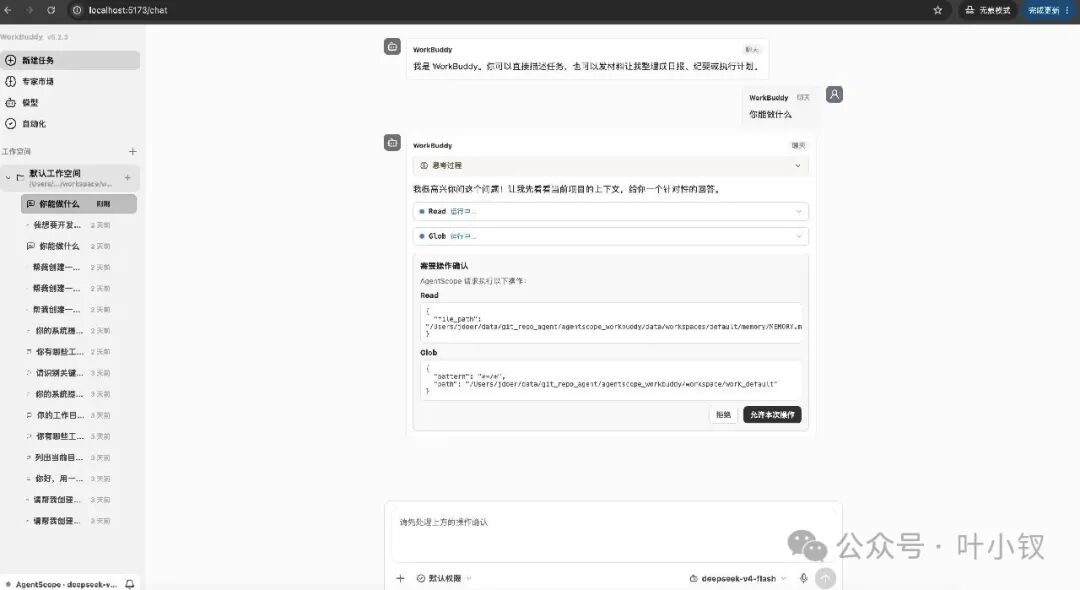Add a chat to 默认工作空间 with its plus
This screenshot has height=590, width=1080.
tap(127, 178)
